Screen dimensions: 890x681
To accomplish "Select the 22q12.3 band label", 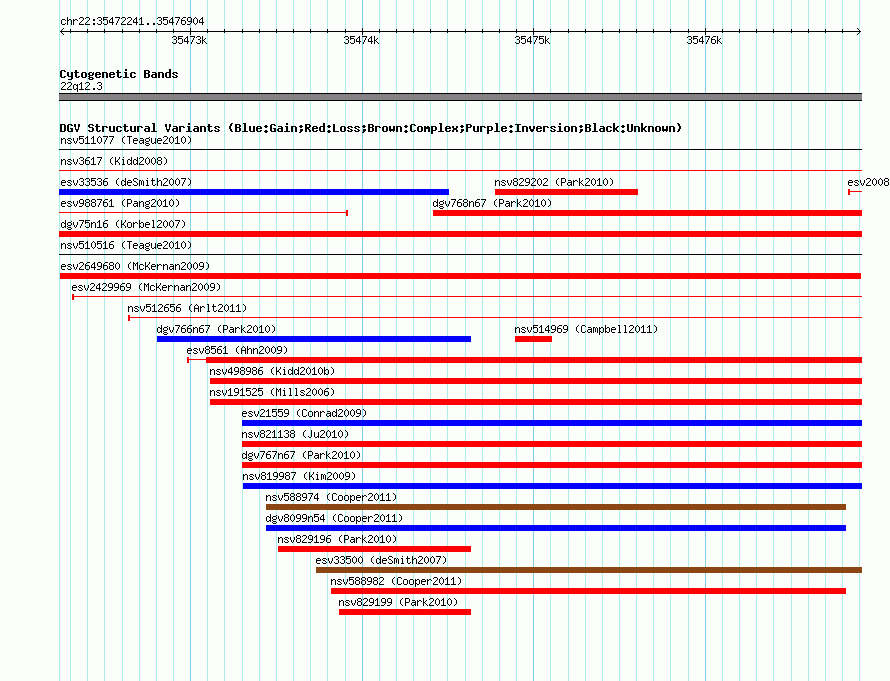I will click(81, 86).
